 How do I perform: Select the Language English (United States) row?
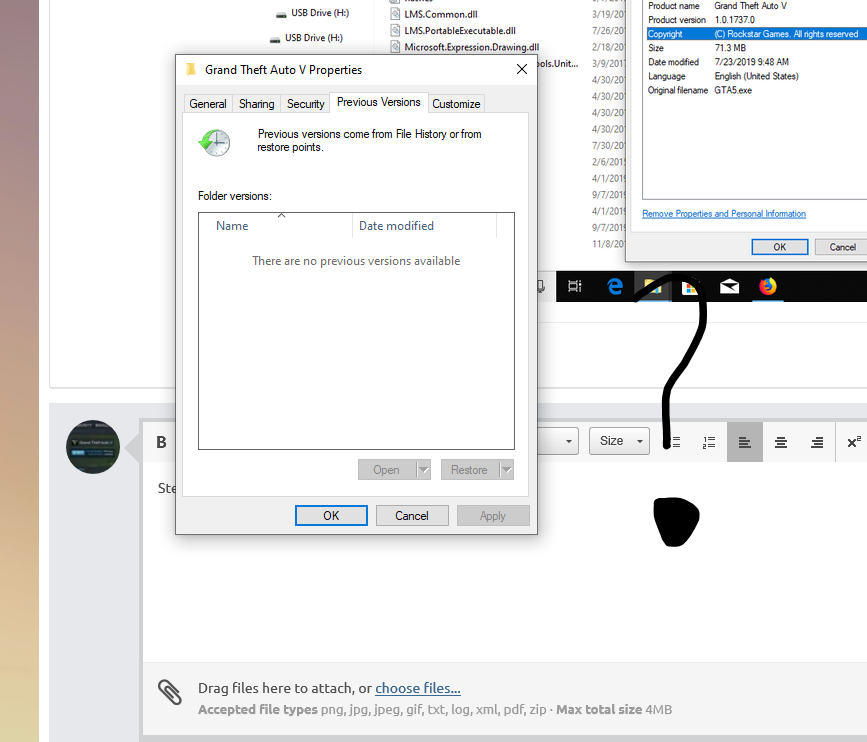click(756, 76)
